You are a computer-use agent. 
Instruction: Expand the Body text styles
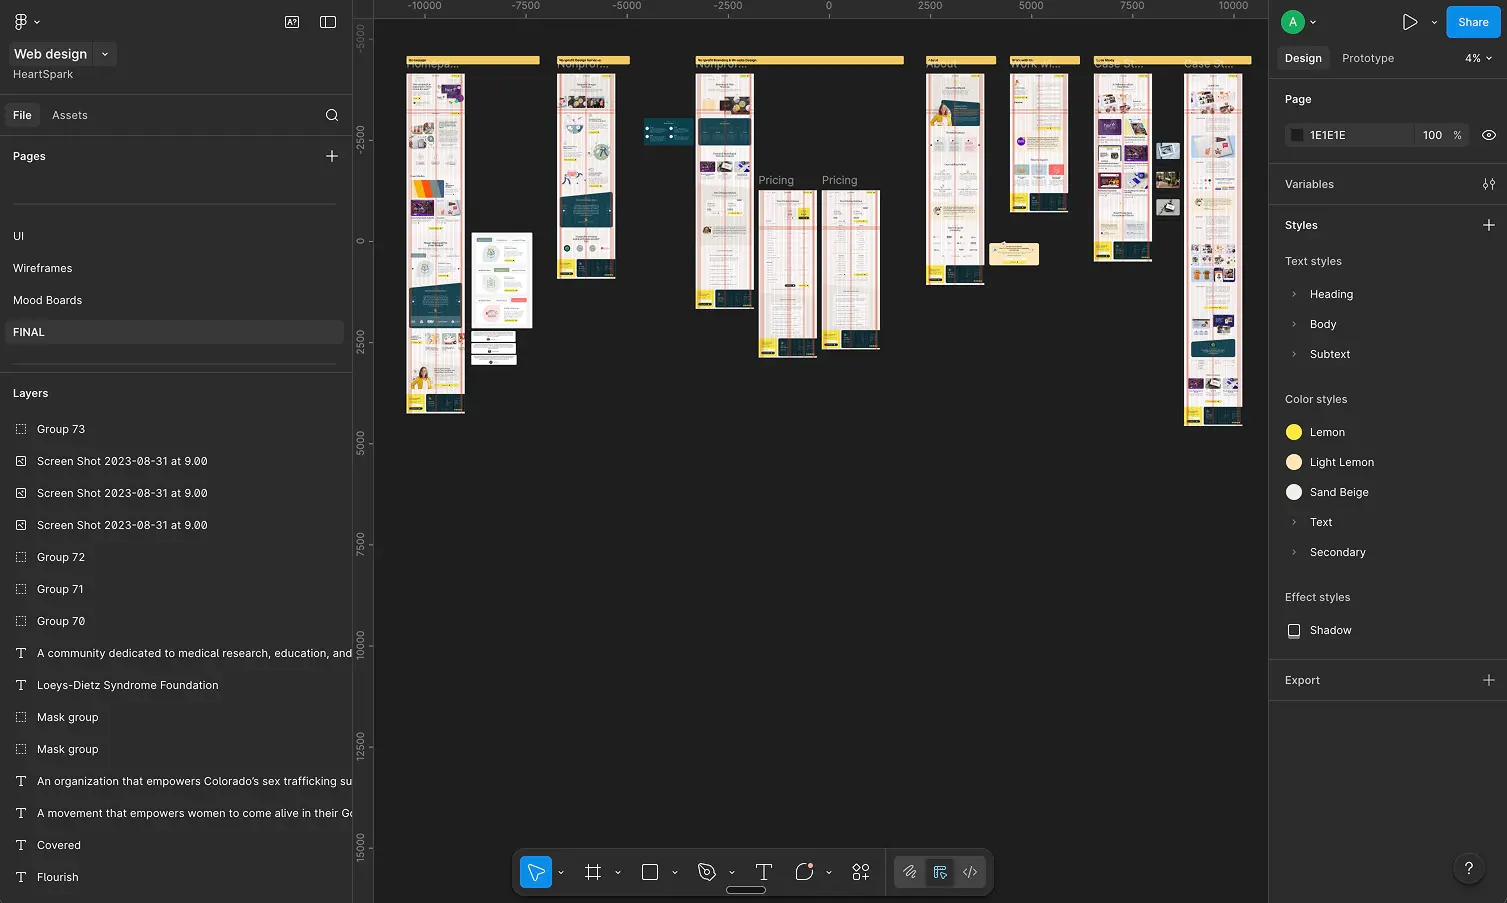click(1294, 324)
